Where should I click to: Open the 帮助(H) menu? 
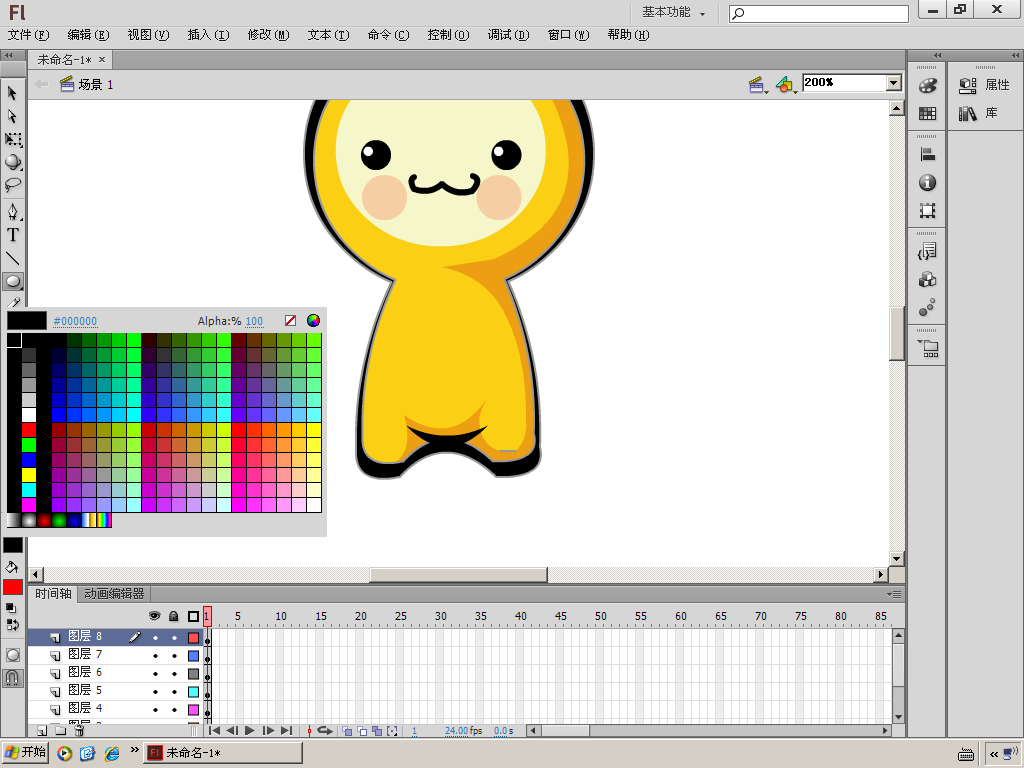tap(628, 35)
